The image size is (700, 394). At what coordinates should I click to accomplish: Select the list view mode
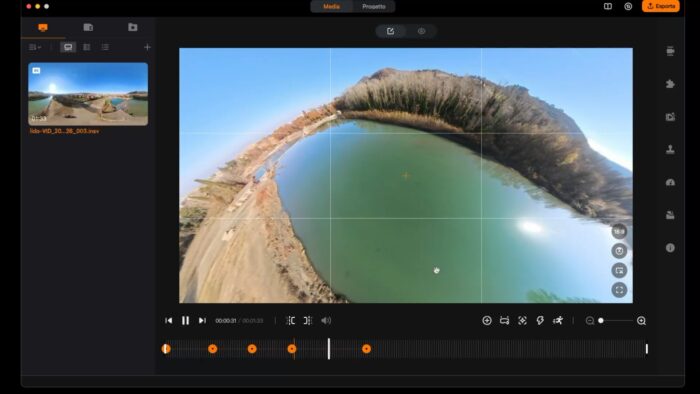click(x=105, y=47)
